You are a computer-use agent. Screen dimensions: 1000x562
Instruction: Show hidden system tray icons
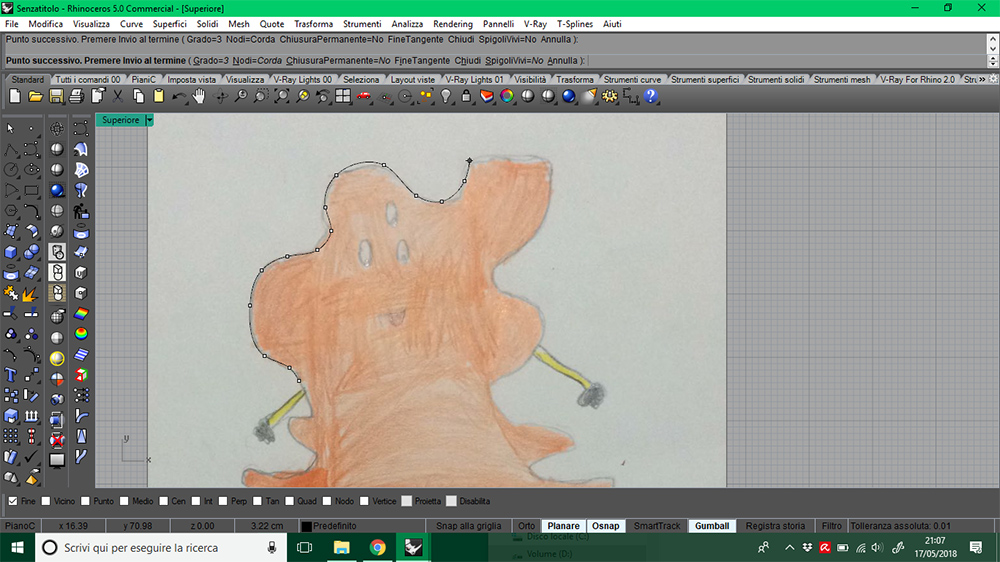tap(790, 547)
